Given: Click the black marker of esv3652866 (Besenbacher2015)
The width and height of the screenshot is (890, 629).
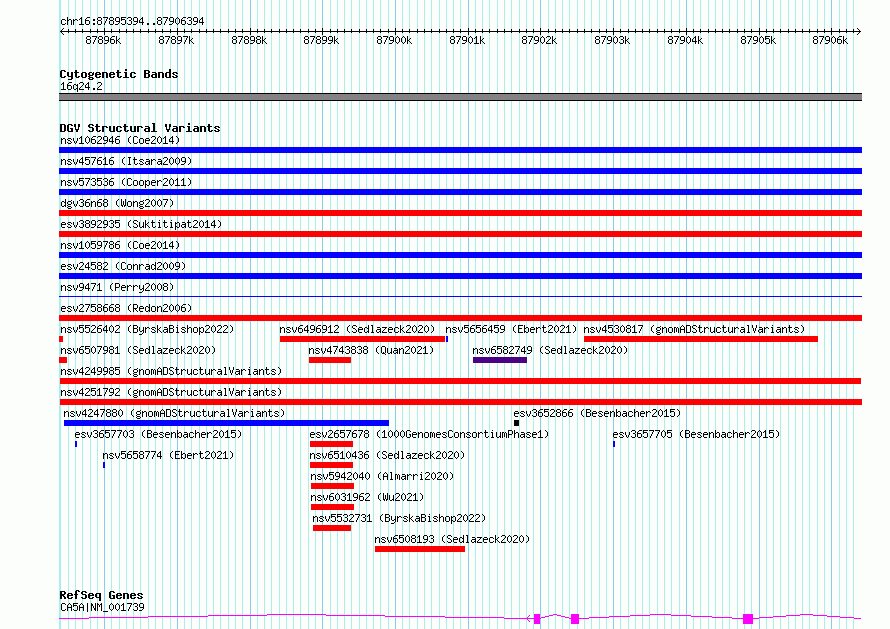Looking at the screenshot, I should click(x=517, y=423).
